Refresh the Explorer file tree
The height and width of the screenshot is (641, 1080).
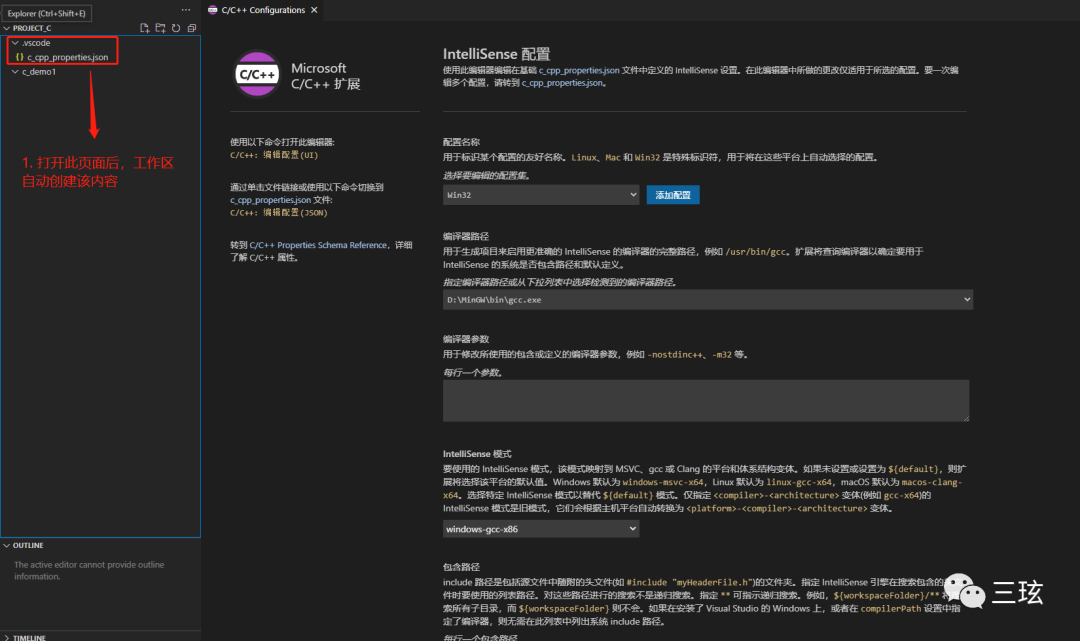(176, 28)
